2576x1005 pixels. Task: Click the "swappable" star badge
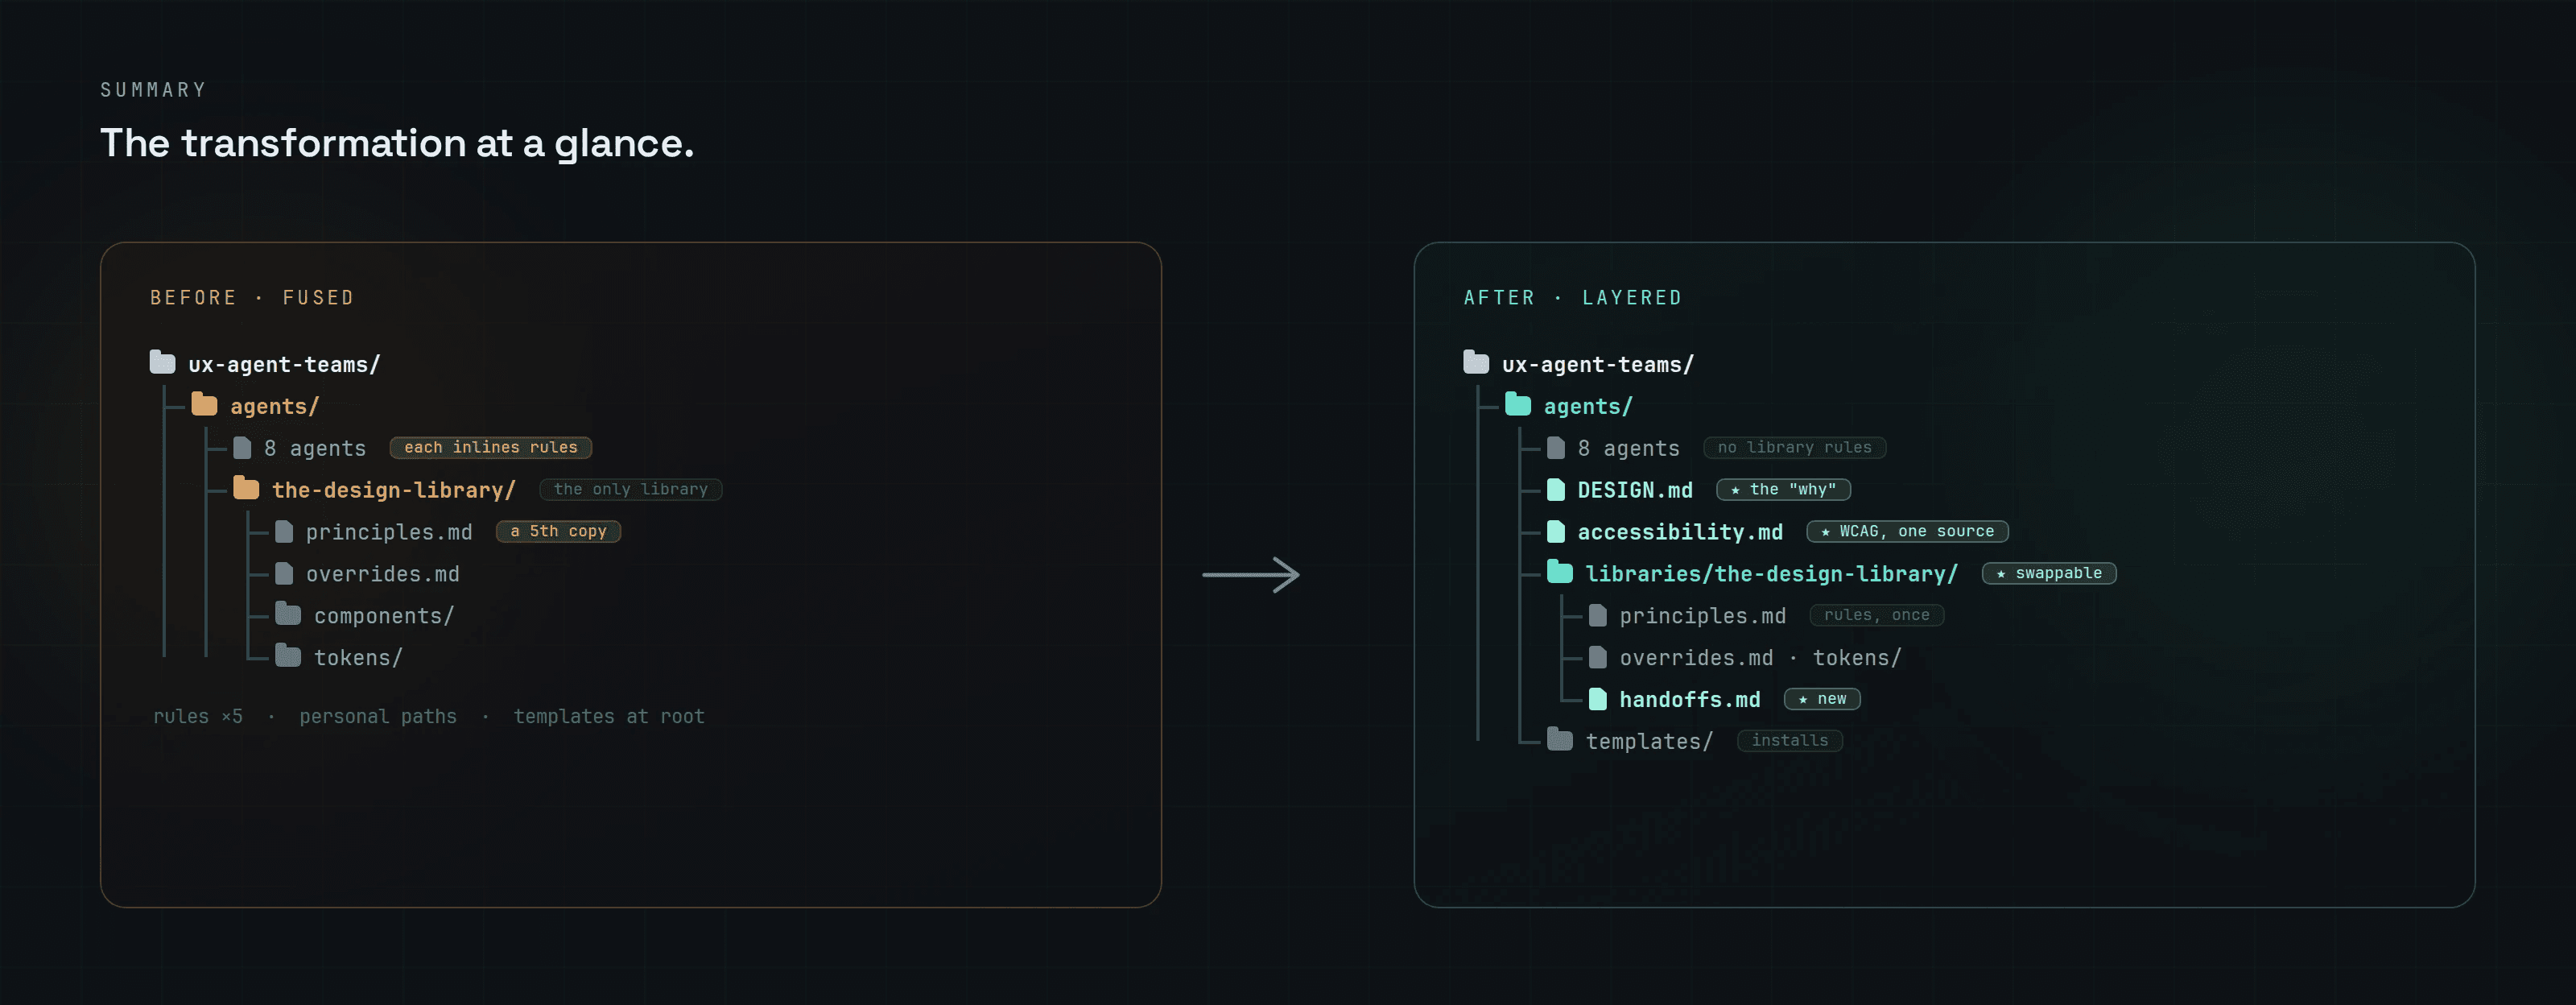click(x=2049, y=573)
